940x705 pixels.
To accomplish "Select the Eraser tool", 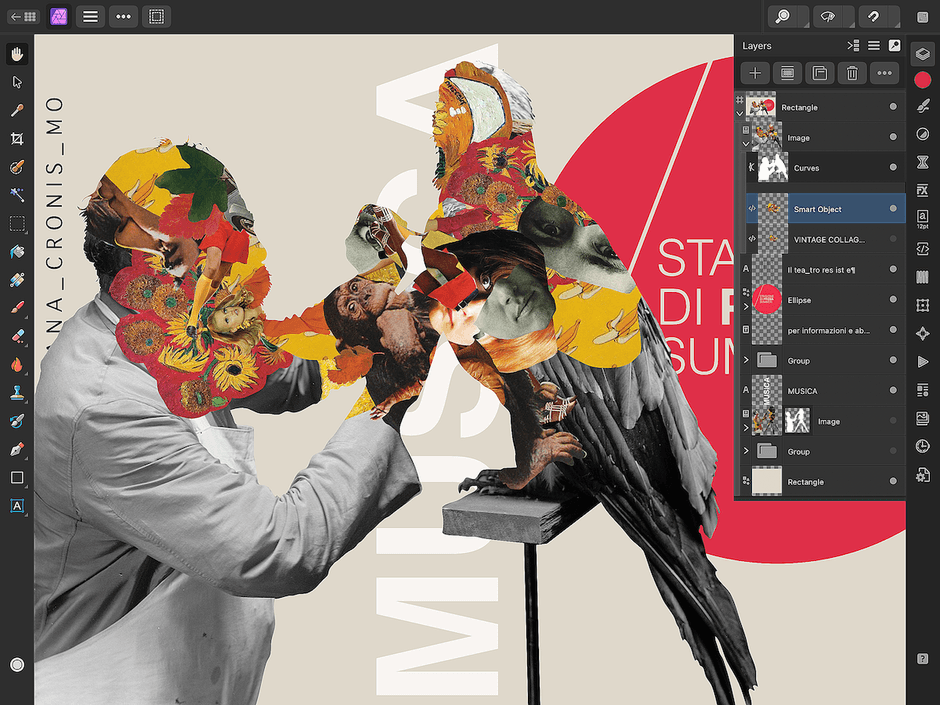I will coord(17,337).
